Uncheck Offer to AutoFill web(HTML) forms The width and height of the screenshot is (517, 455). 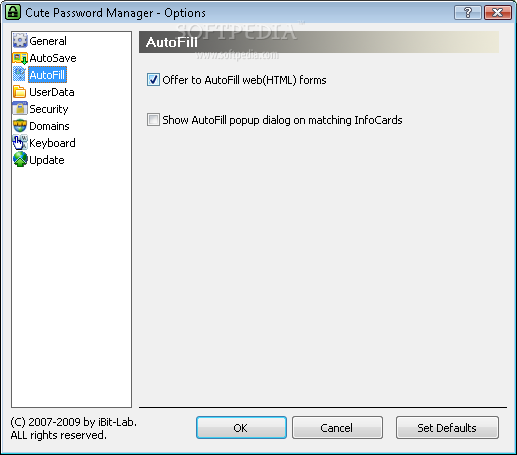coord(153,80)
